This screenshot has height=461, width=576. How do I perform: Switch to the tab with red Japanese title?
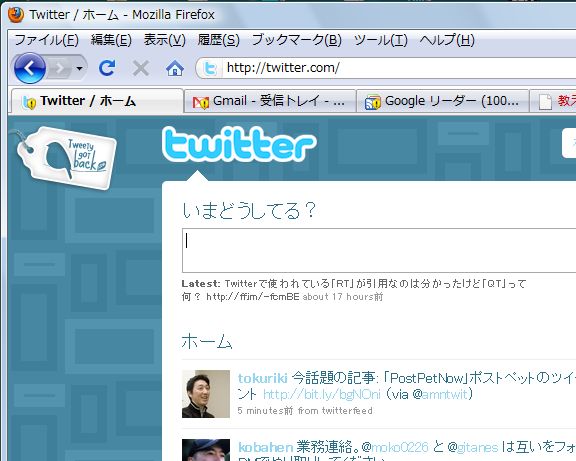pos(553,101)
